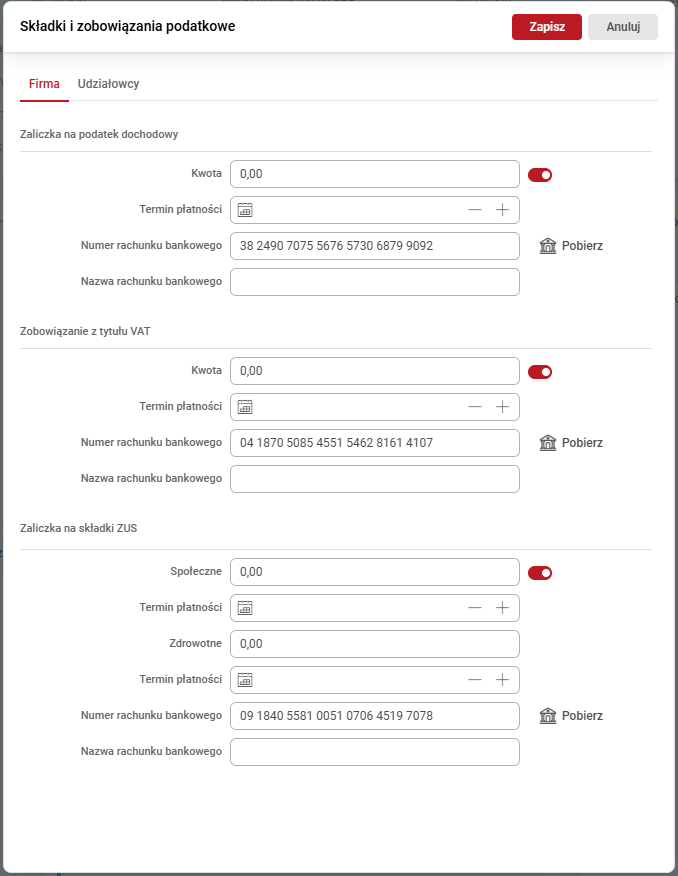
Task: Click the Anuluj button
Action: (622, 27)
